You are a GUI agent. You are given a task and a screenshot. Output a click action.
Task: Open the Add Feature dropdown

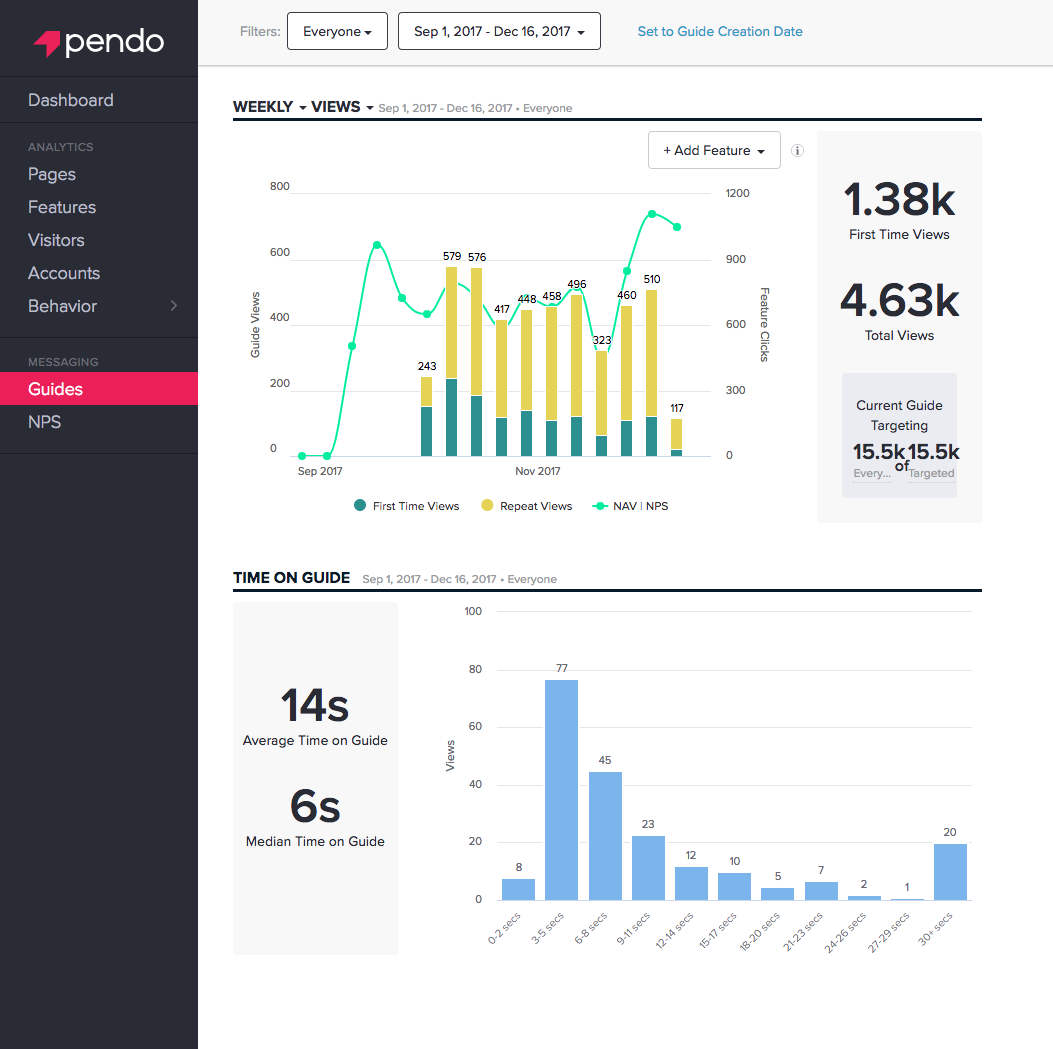point(714,151)
